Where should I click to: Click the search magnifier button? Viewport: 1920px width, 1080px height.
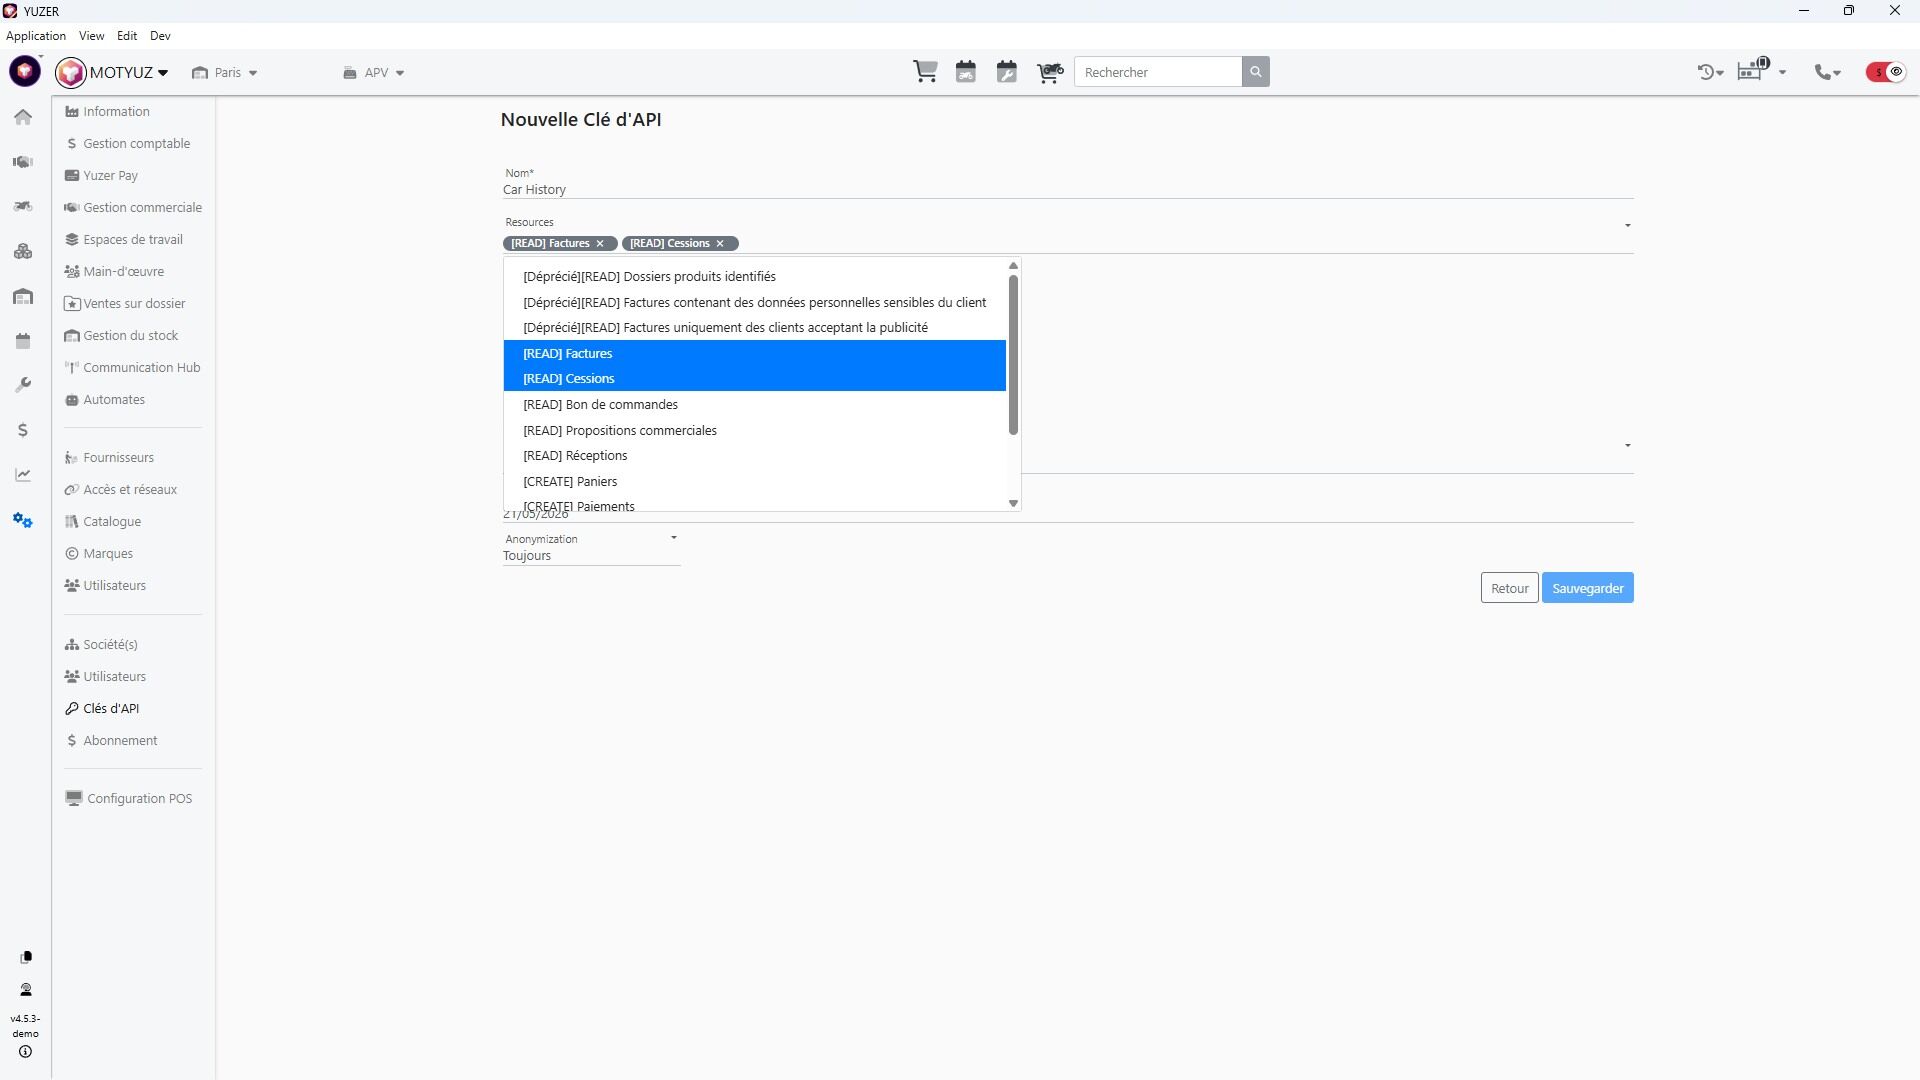pyautogui.click(x=1256, y=72)
